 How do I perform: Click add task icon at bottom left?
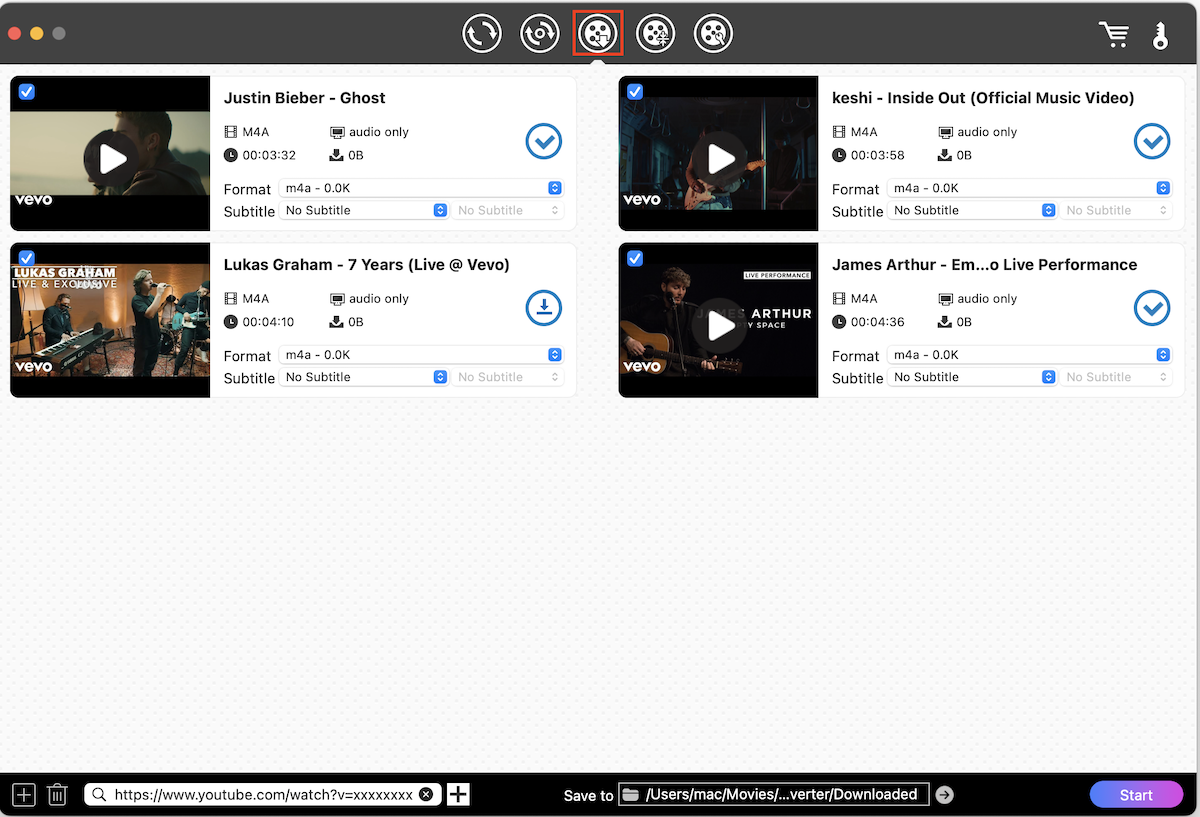tap(24, 795)
